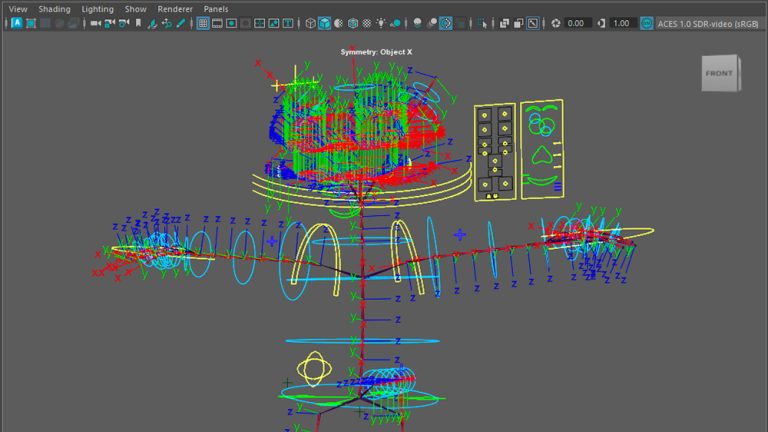Toggle the viewport Grid display
The height and width of the screenshot is (432, 768).
point(202,23)
